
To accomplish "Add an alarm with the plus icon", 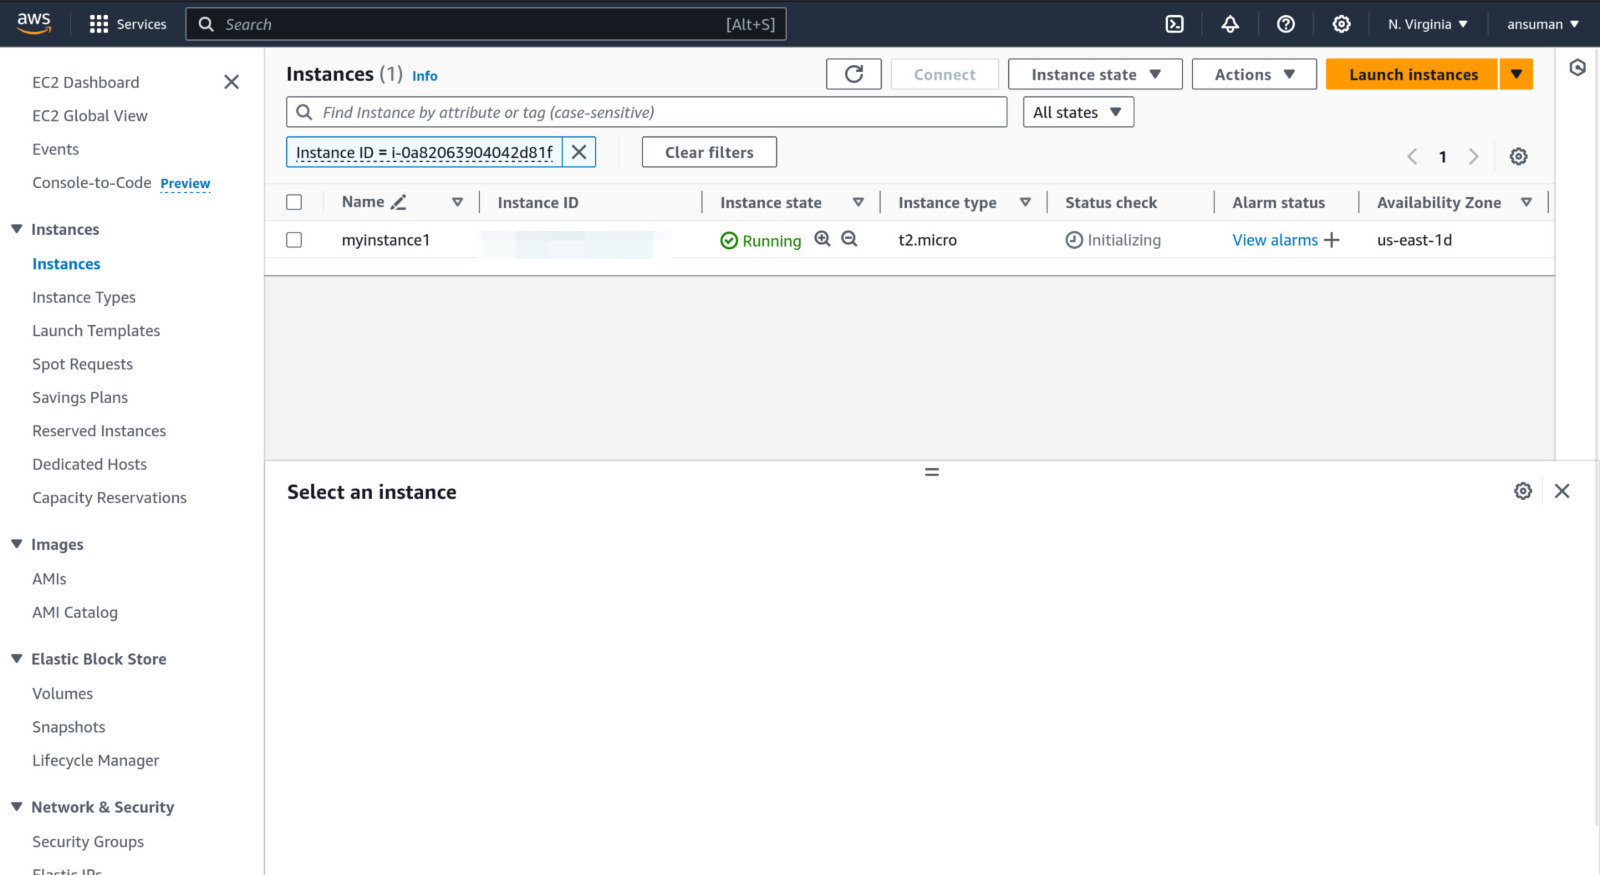I will click(1331, 240).
